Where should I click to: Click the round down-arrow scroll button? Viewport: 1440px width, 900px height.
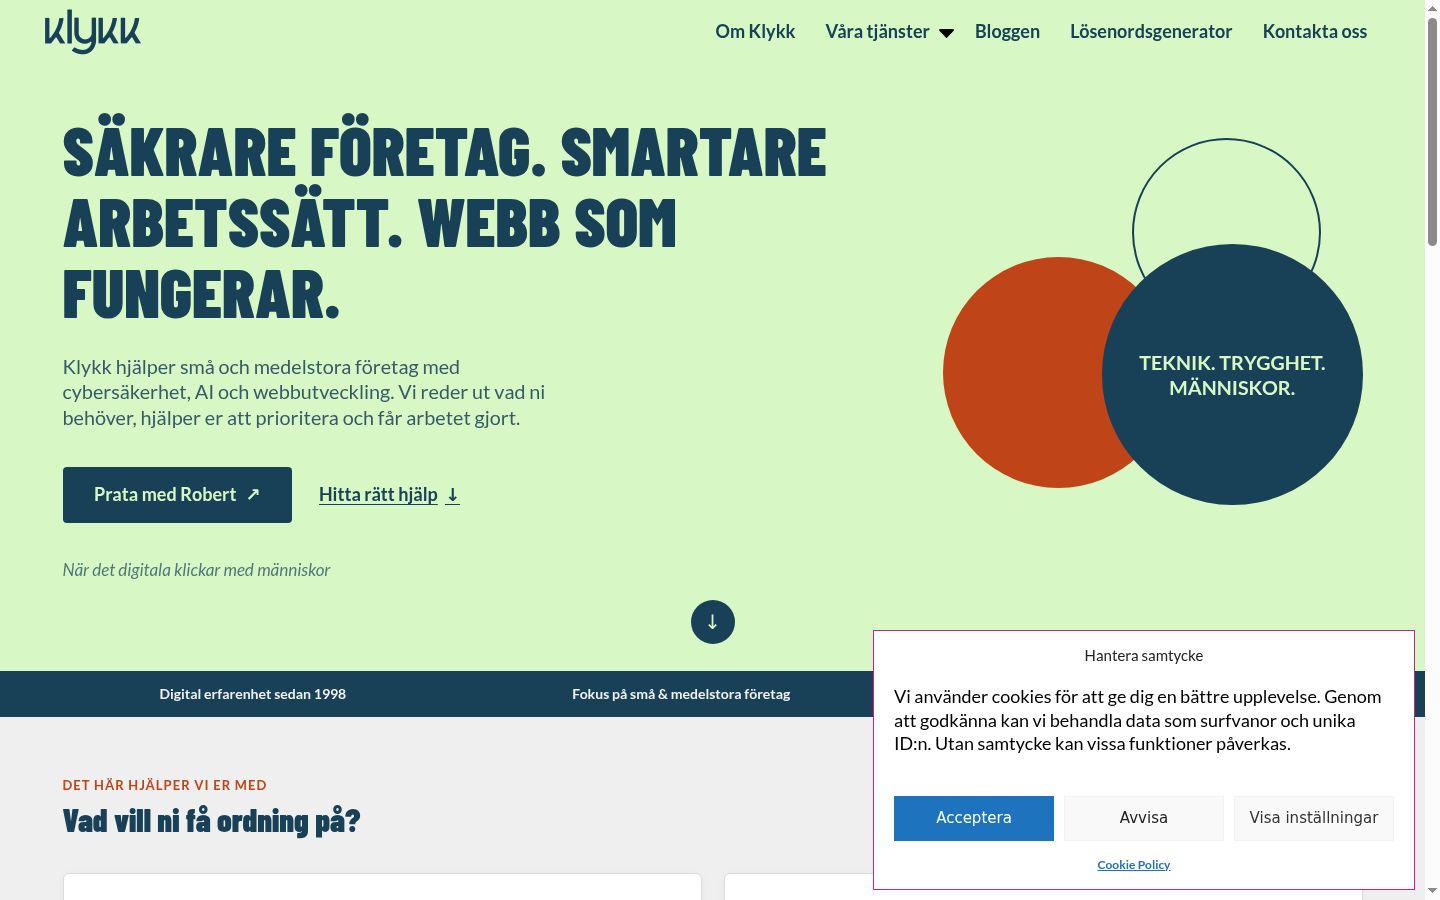tap(713, 622)
